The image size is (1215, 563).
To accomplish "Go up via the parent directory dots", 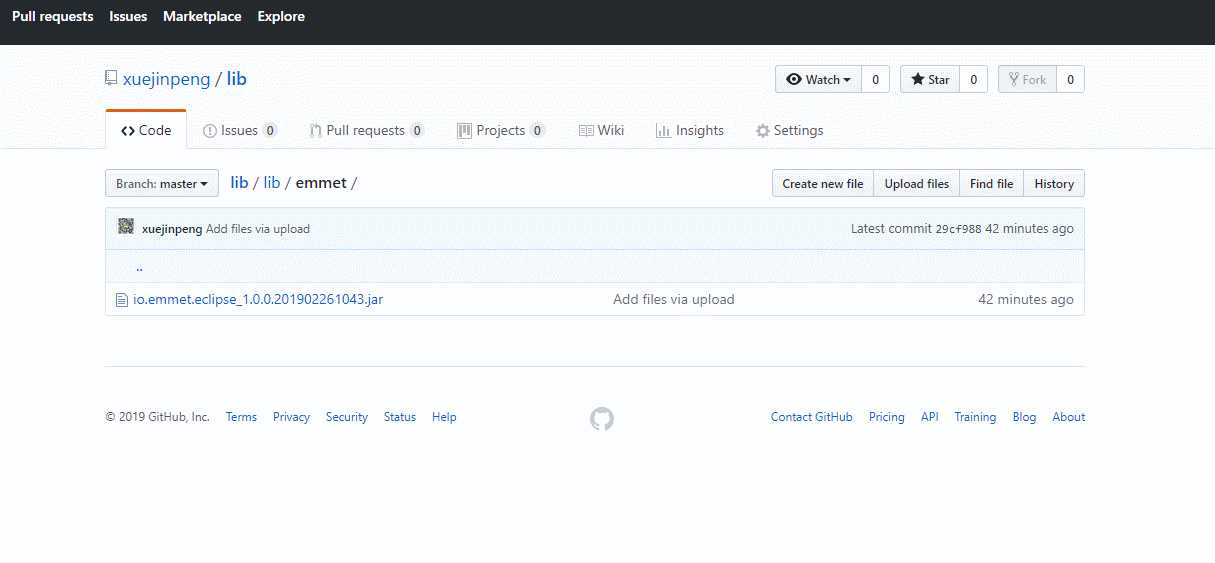I will [139, 267].
